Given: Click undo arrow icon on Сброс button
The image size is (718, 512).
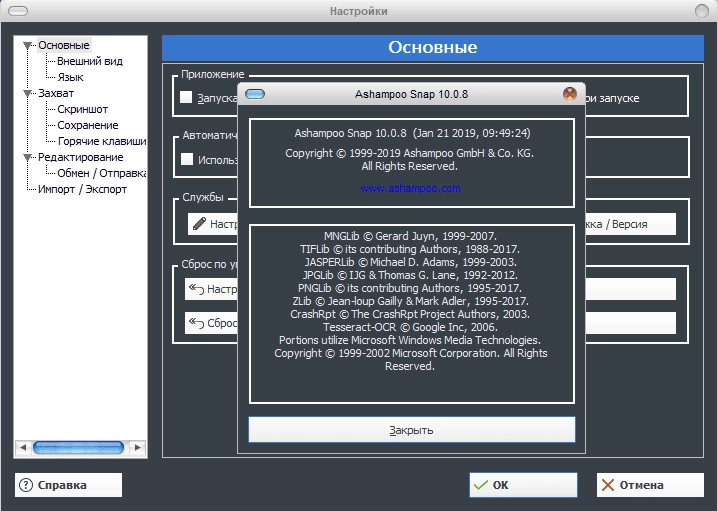Looking at the screenshot, I should (196, 322).
